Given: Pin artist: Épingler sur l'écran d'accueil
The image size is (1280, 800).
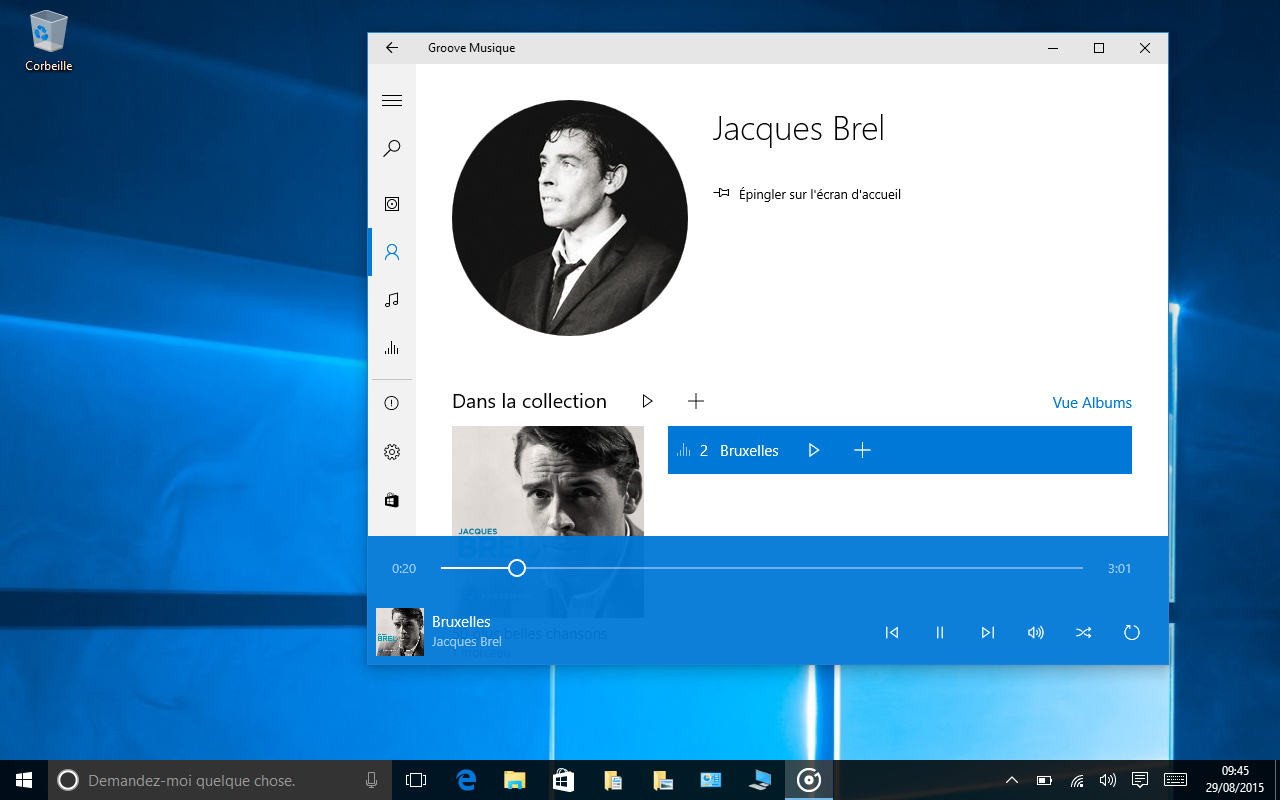Looking at the screenshot, I should click(x=808, y=194).
